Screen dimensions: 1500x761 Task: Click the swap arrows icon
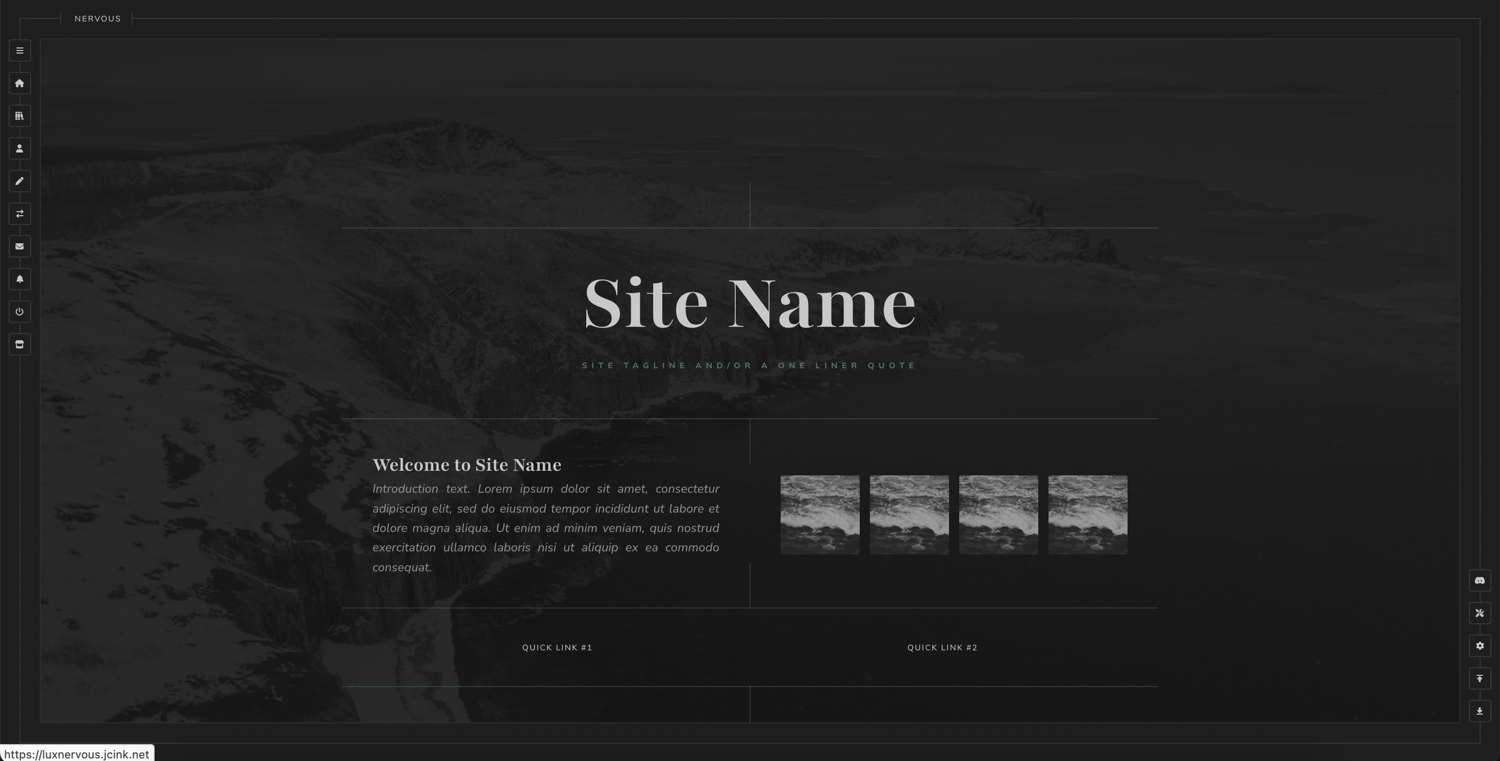[19, 214]
